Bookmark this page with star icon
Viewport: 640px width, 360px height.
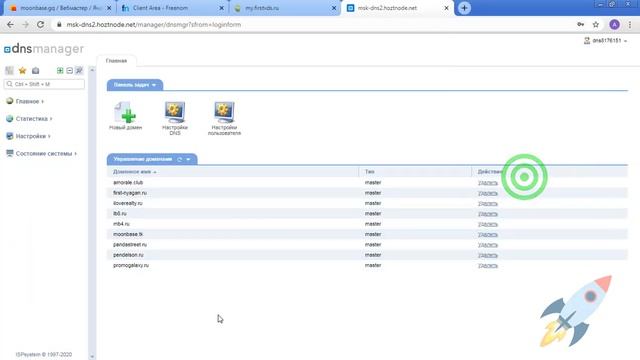point(596,24)
